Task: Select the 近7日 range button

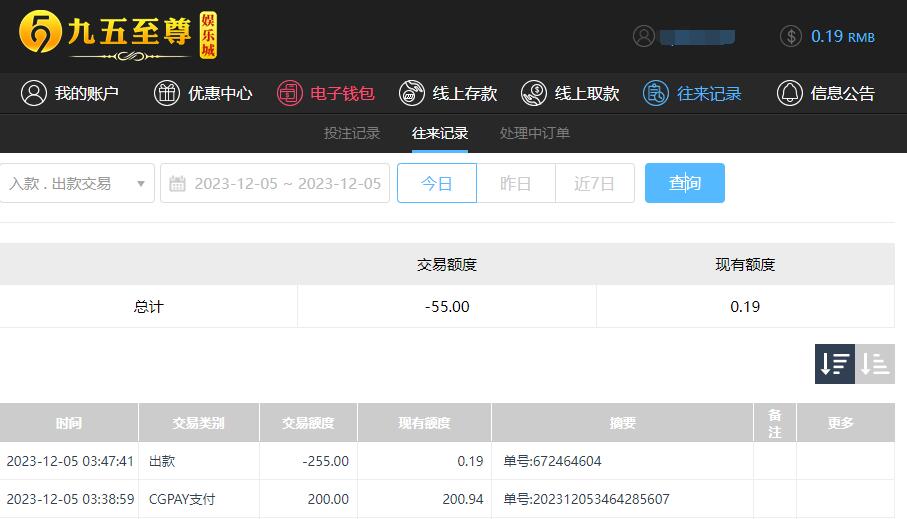Action: click(595, 183)
